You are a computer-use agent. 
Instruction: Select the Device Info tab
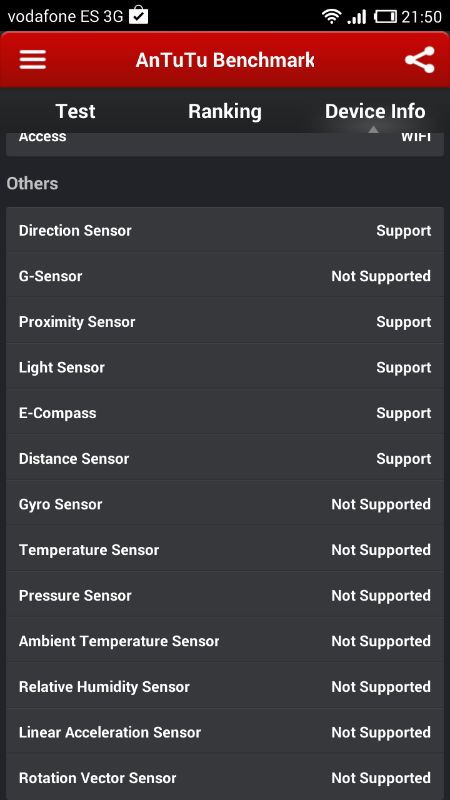[x=375, y=111]
